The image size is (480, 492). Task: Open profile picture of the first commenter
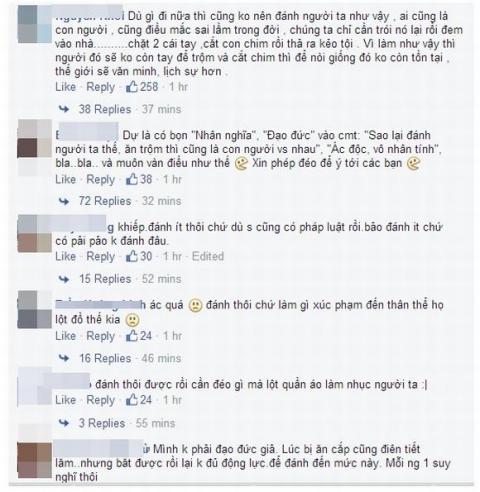click(x=35, y=24)
